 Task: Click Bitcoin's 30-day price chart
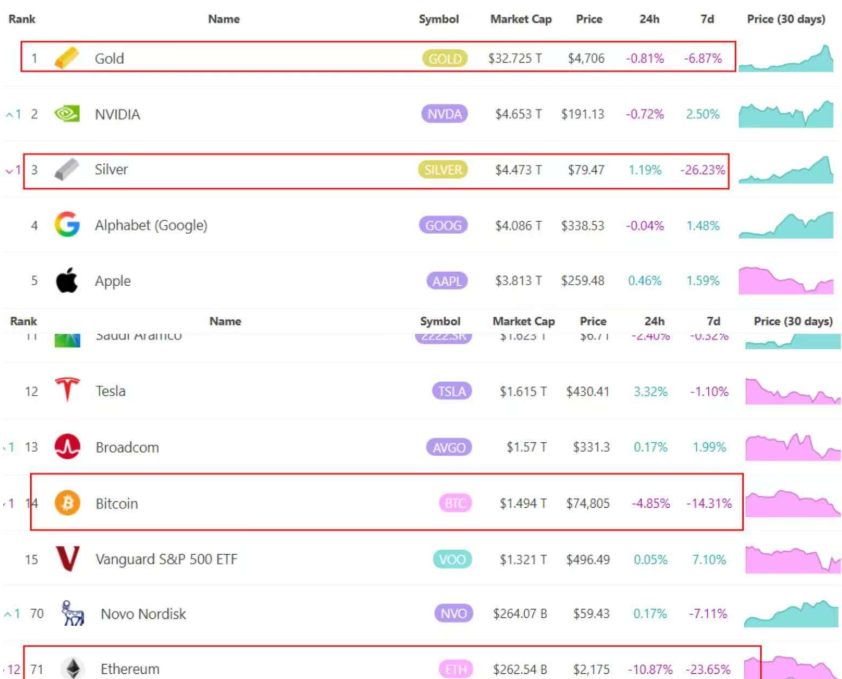[x=793, y=503]
